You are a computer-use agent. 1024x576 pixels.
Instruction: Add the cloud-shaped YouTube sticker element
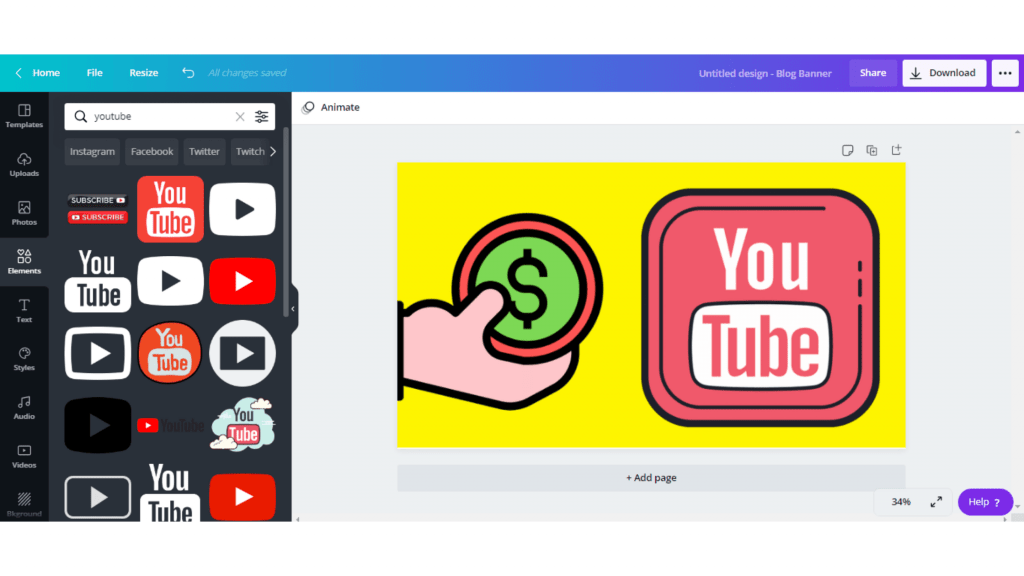click(242, 424)
